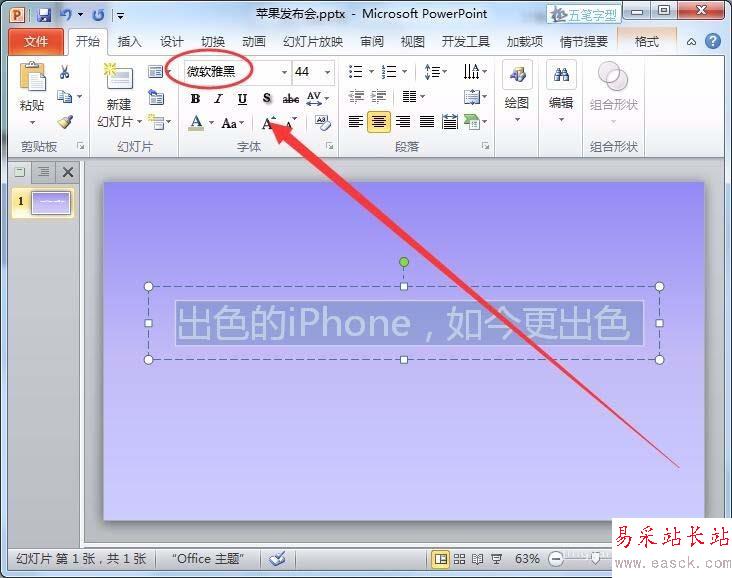Click the spell check status icon

pyautogui.click(x=278, y=558)
